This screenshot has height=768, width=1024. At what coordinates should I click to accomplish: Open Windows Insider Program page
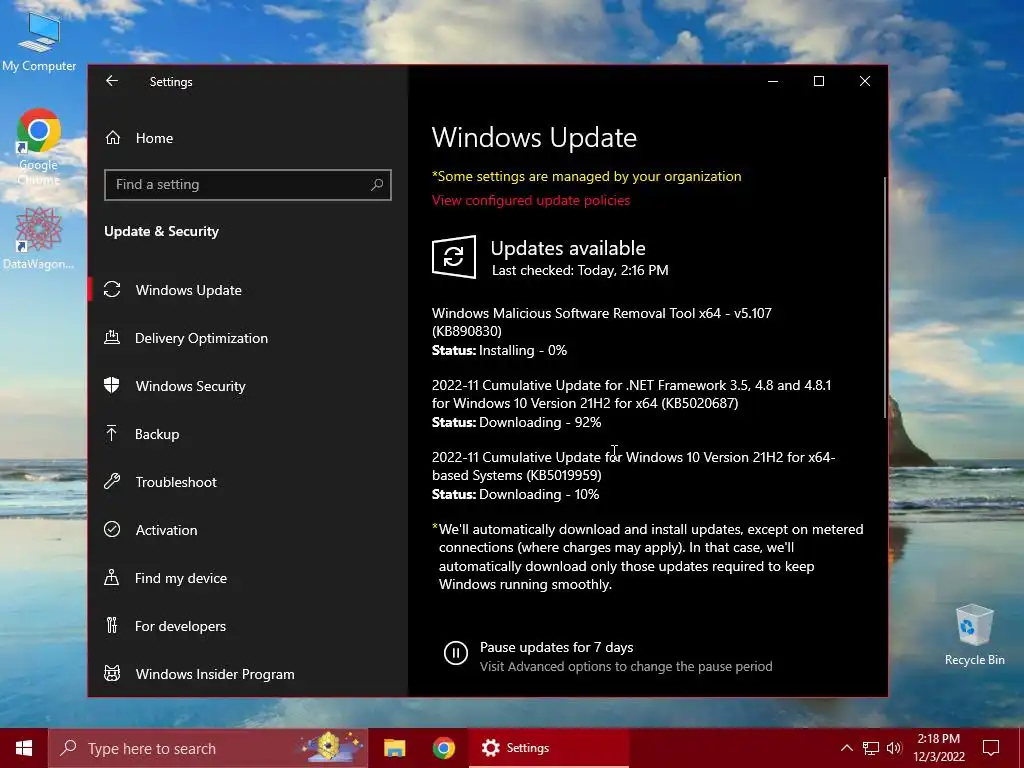click(x=248, y=673)
